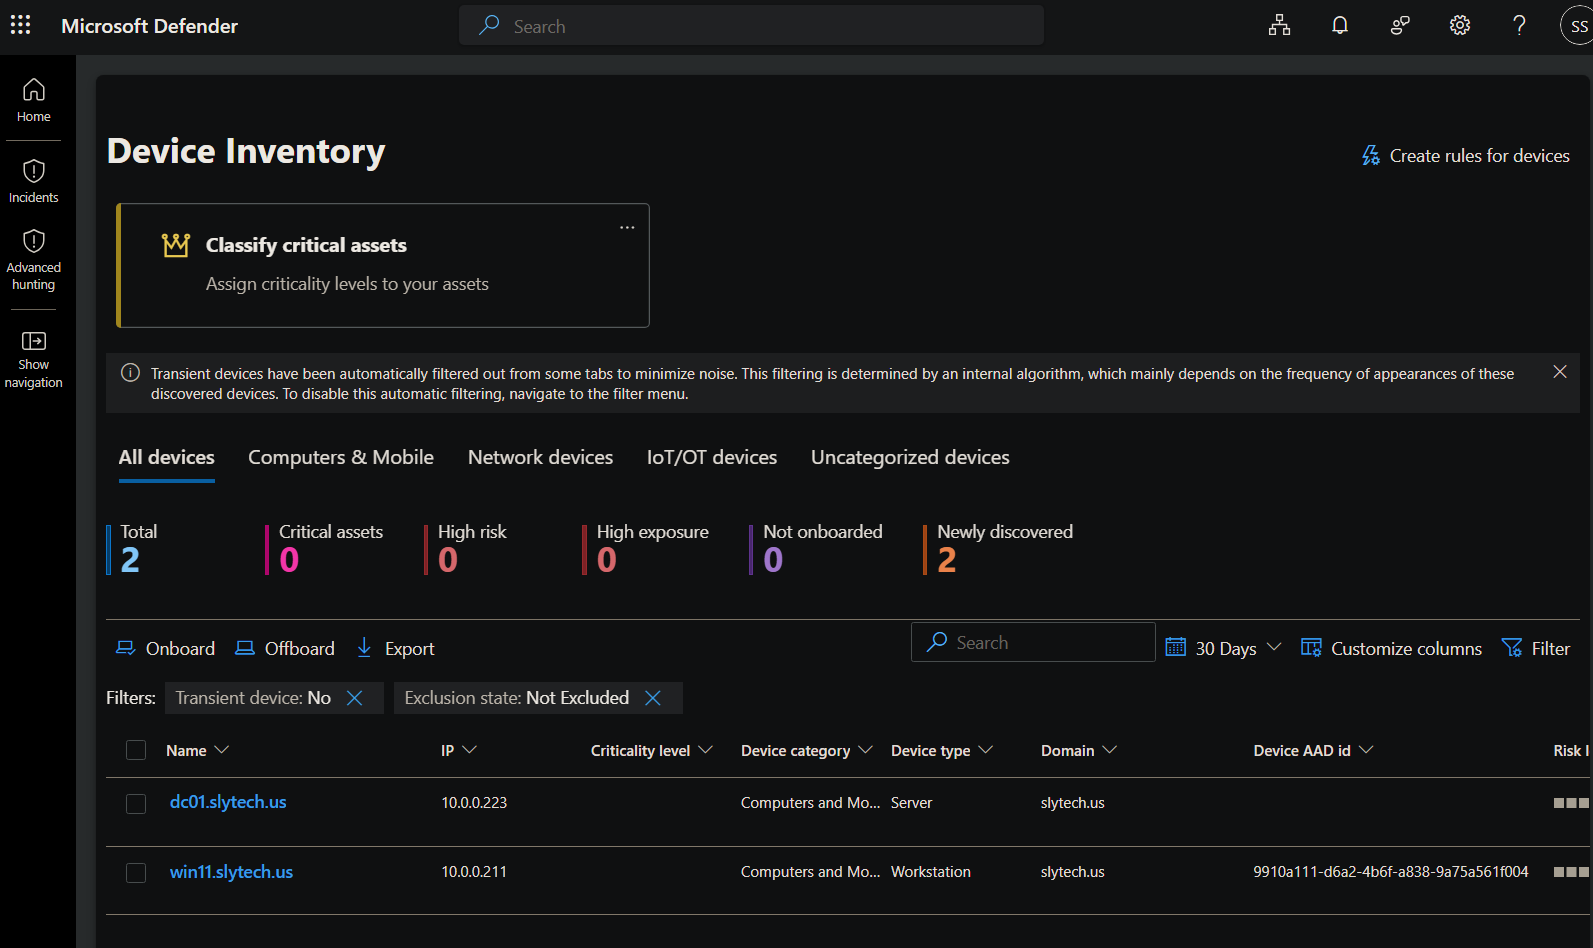Open device dc01.slytech.us
1593x948 pixels.
[228, 802]
